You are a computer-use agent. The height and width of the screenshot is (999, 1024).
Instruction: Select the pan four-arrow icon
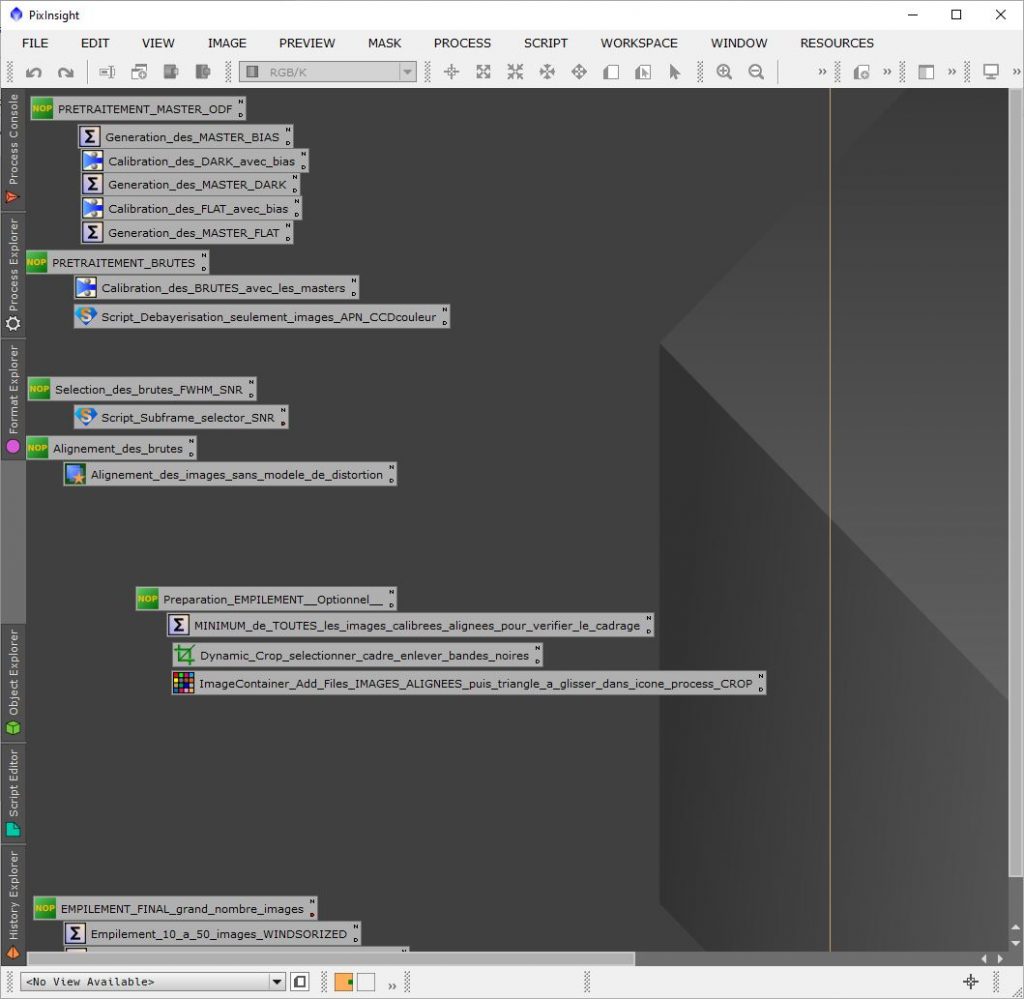point(547,72)
